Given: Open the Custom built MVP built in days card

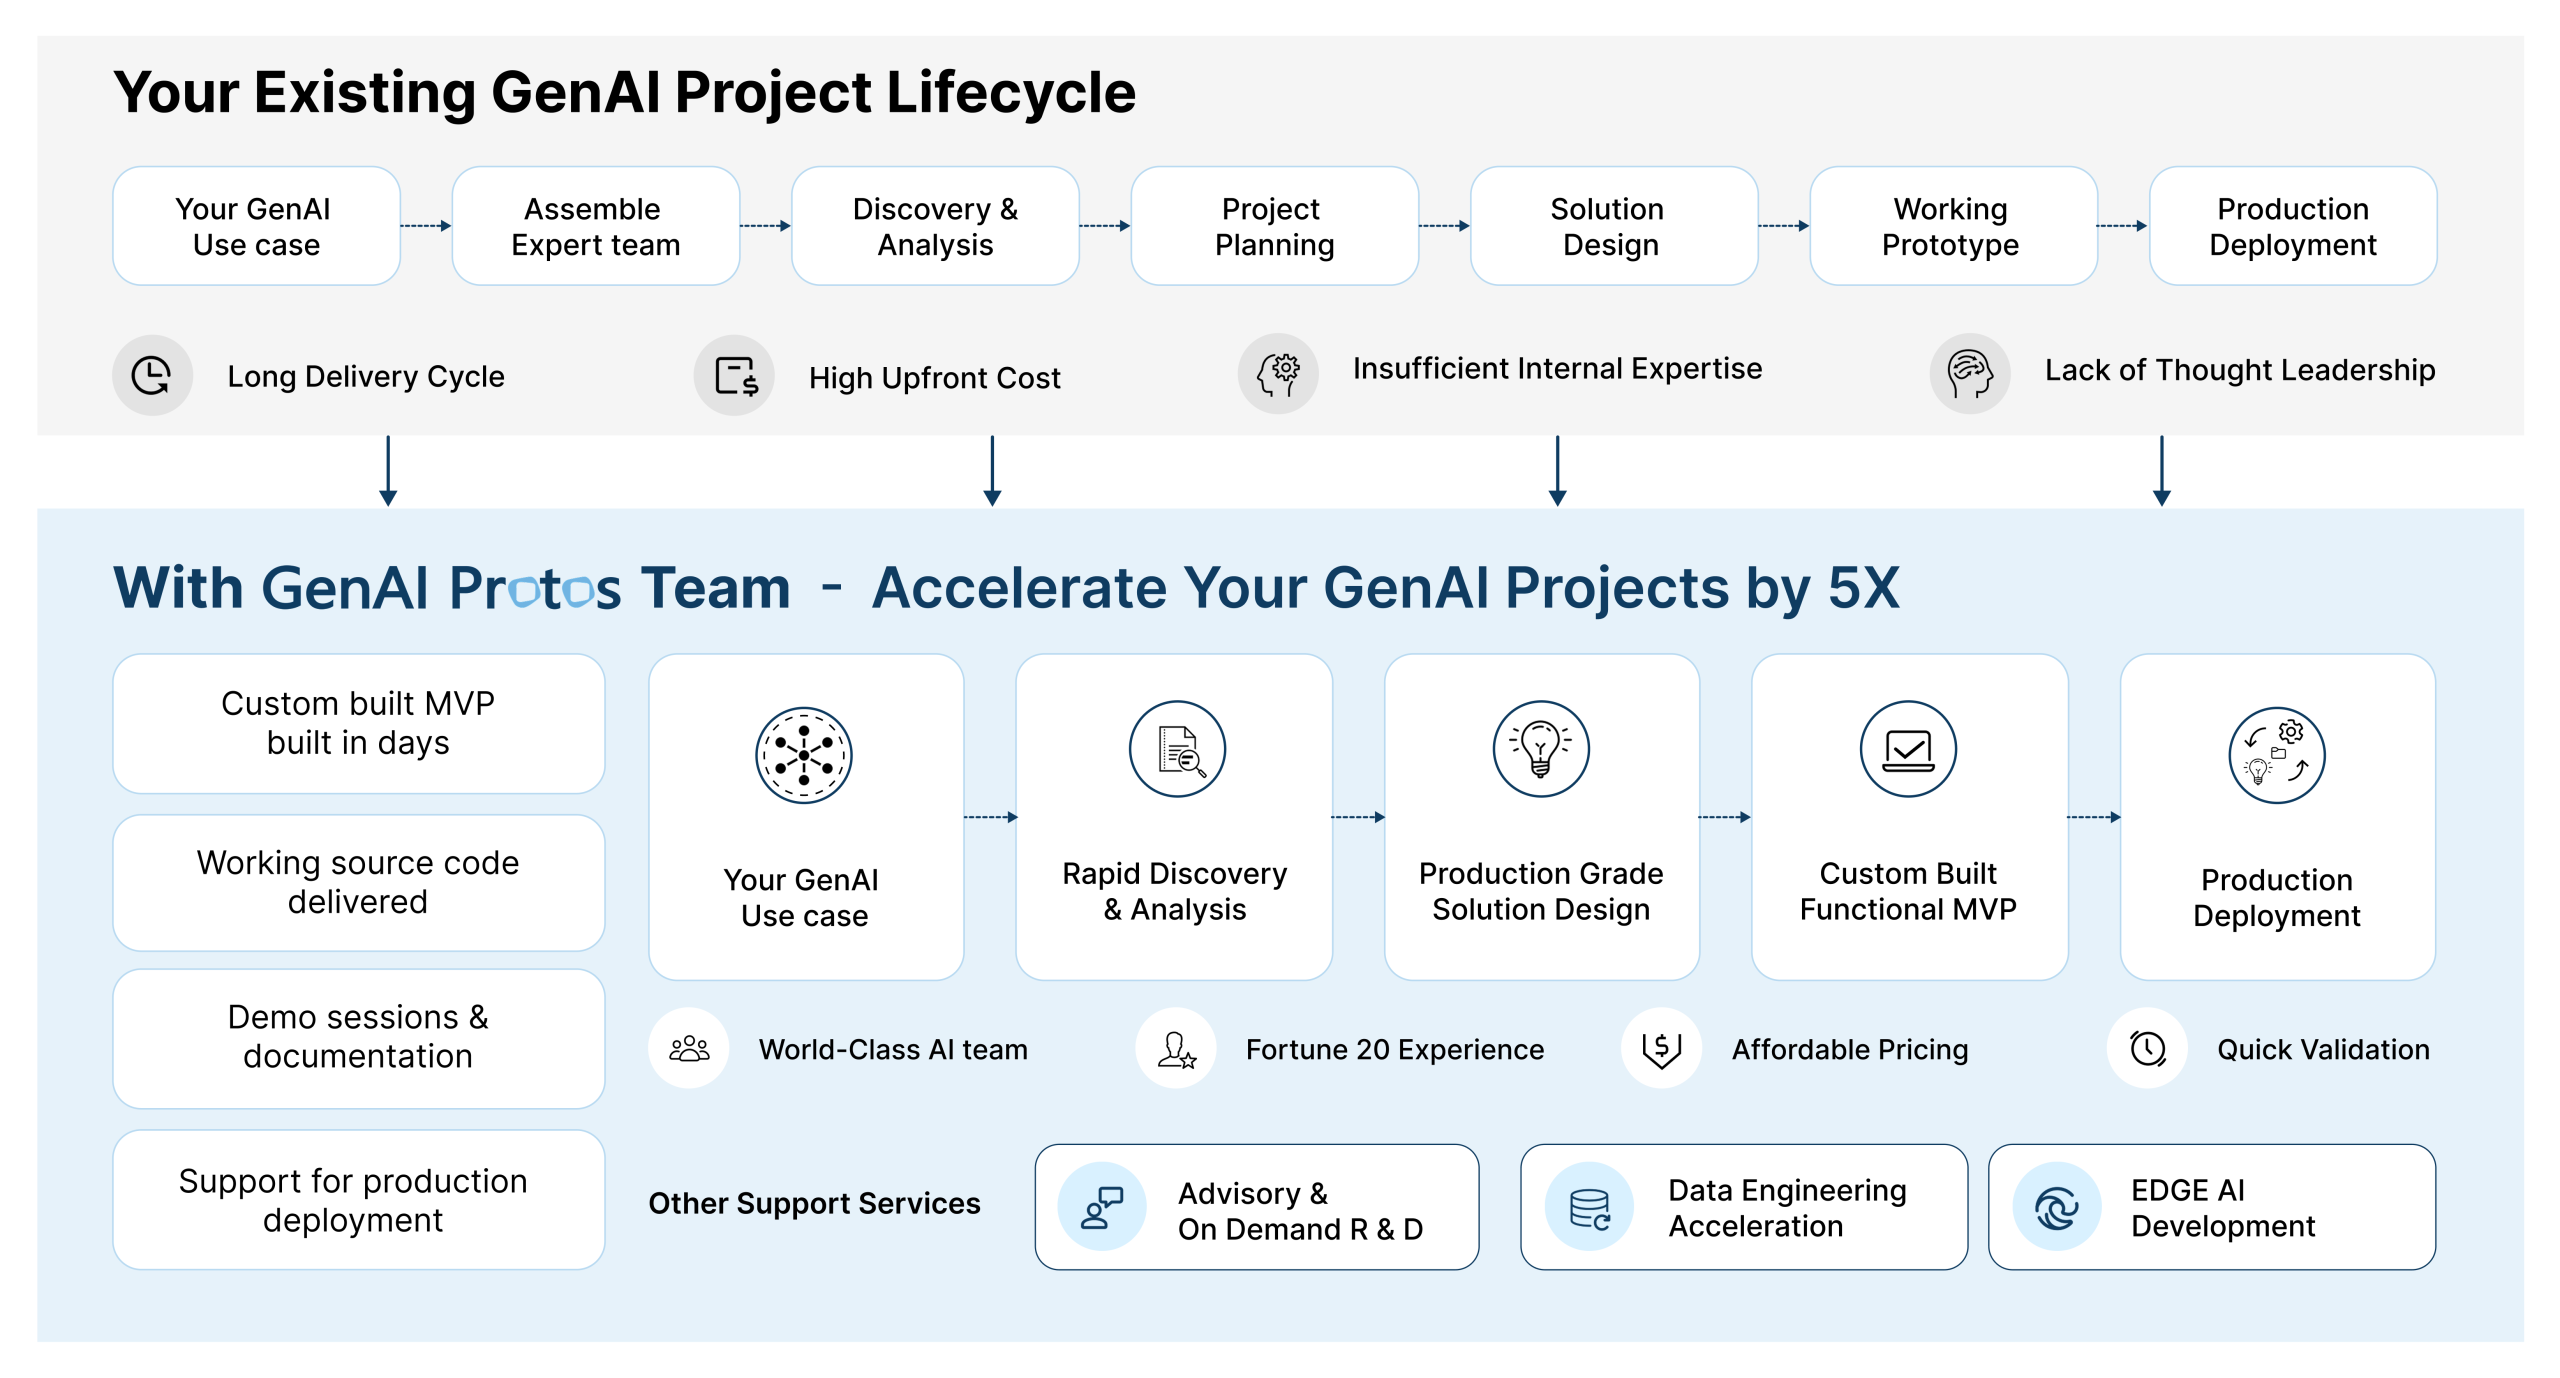Looking at the screenshot, I should (x=359, y=724).
